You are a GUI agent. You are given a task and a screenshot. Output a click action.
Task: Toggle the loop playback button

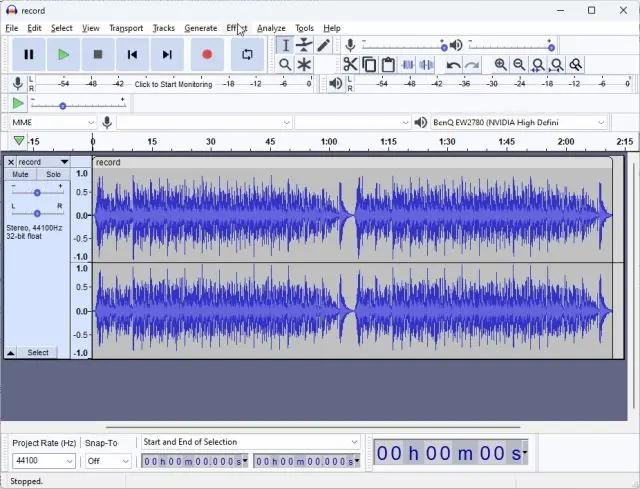[x=247, y=54]
